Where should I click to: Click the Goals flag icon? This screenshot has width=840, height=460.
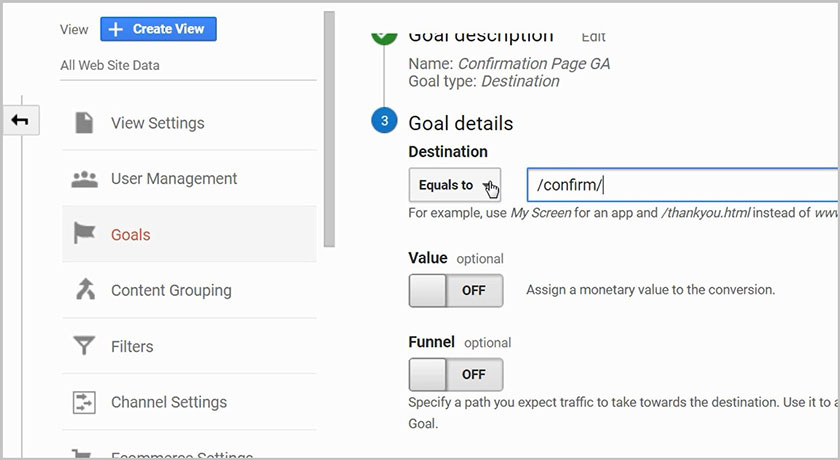point(84,235)
